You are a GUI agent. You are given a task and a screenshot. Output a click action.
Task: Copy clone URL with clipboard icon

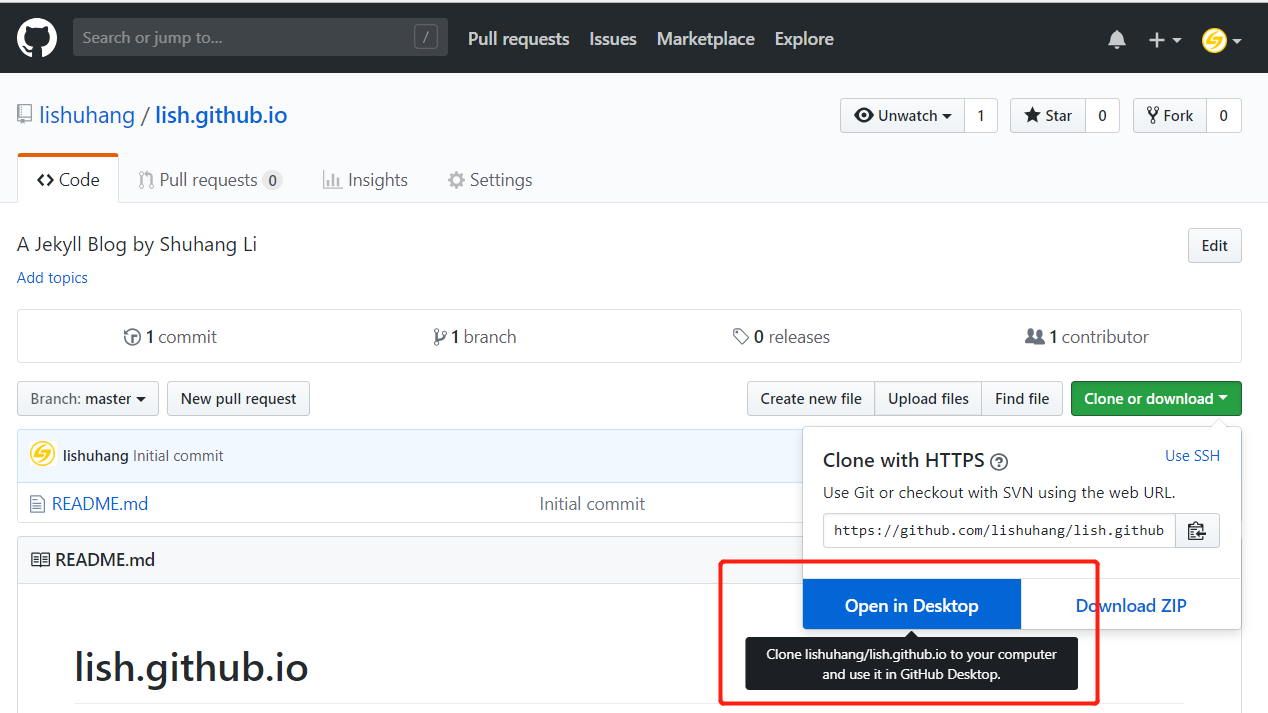1197,531
